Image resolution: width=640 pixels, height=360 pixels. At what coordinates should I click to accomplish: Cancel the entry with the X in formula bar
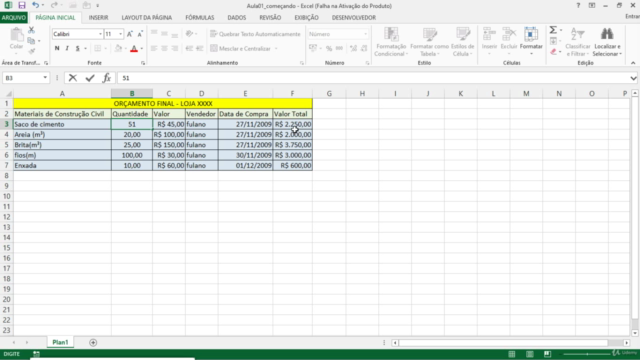coord(73,78)
